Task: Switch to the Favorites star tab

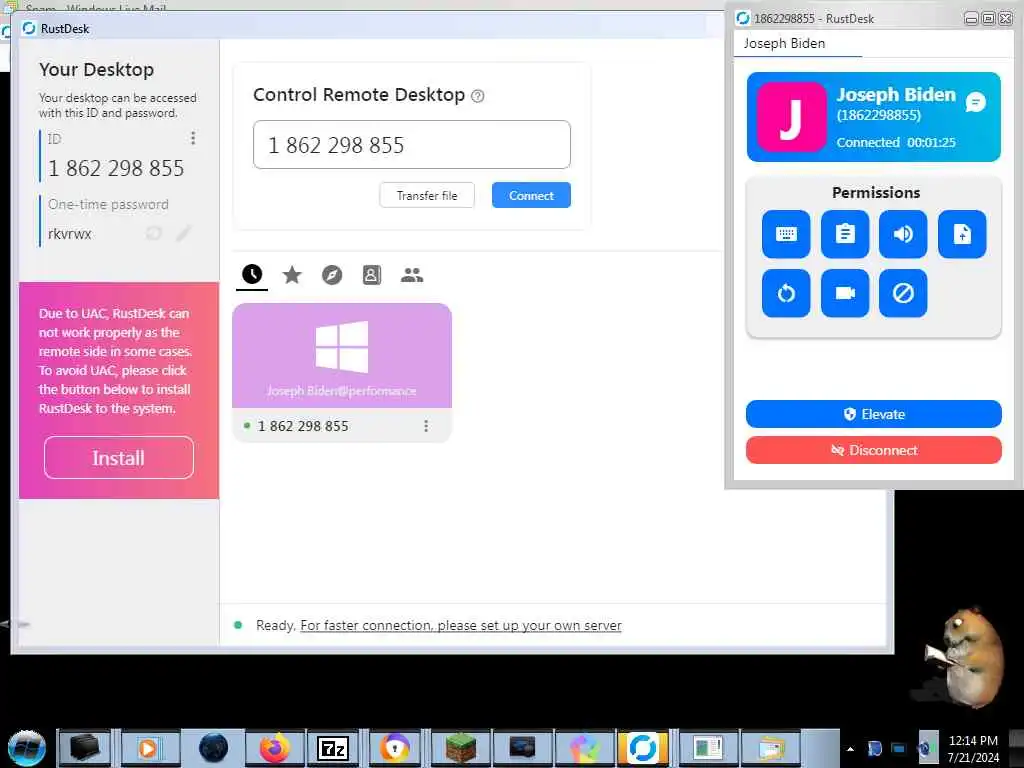Action: 292,275
